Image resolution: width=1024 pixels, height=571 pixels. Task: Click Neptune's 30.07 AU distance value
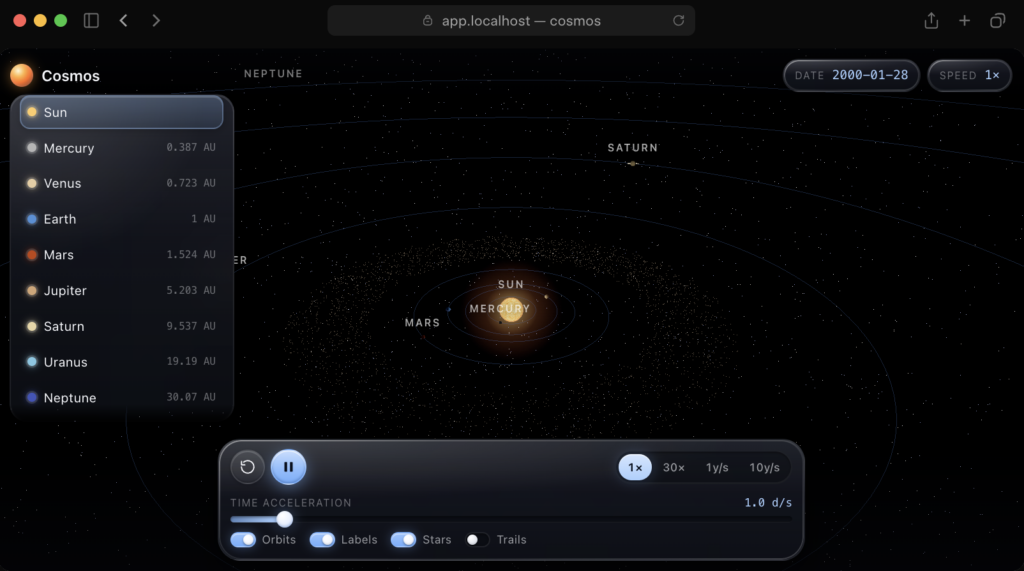(191, 397)
